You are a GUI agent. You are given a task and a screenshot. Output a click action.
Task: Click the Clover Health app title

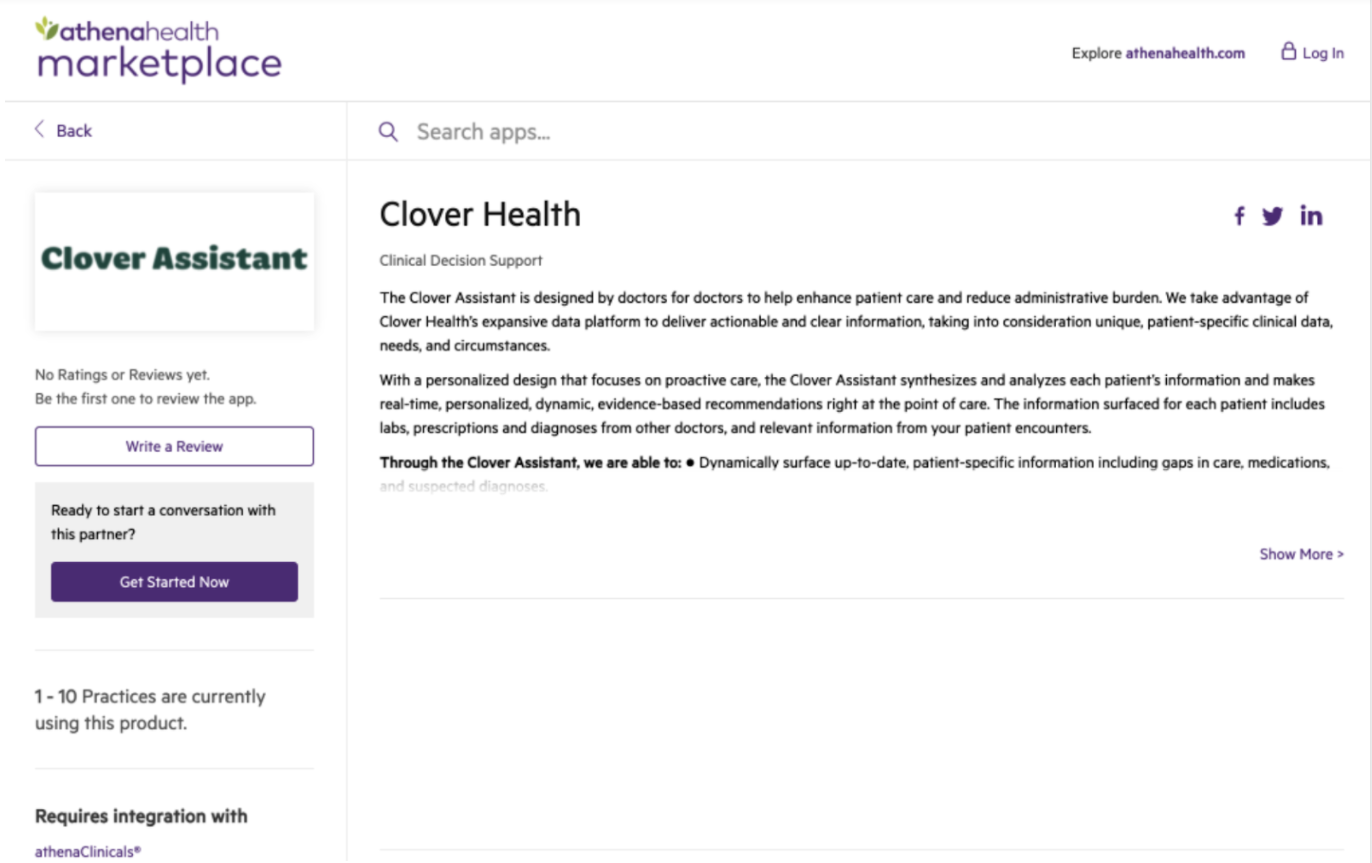pyautogui.click(x=479, y=213)
